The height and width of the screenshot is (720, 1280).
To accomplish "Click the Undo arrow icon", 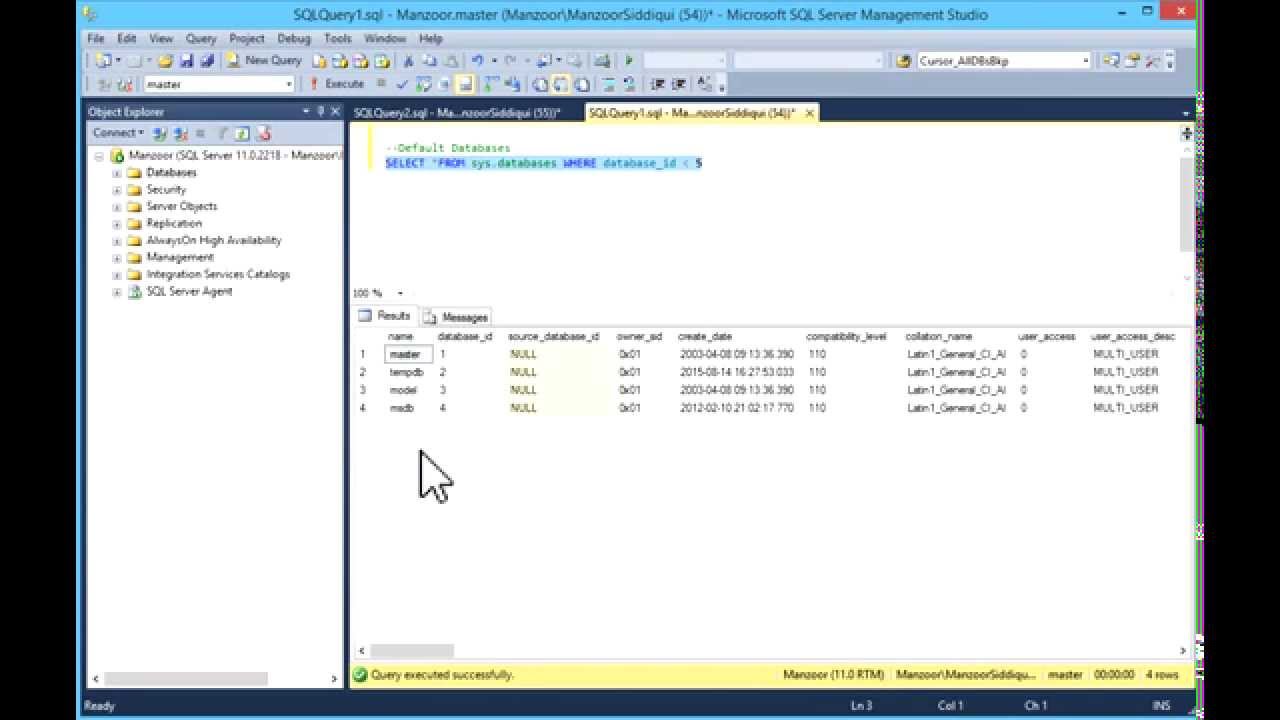I will tap(477, 61).
